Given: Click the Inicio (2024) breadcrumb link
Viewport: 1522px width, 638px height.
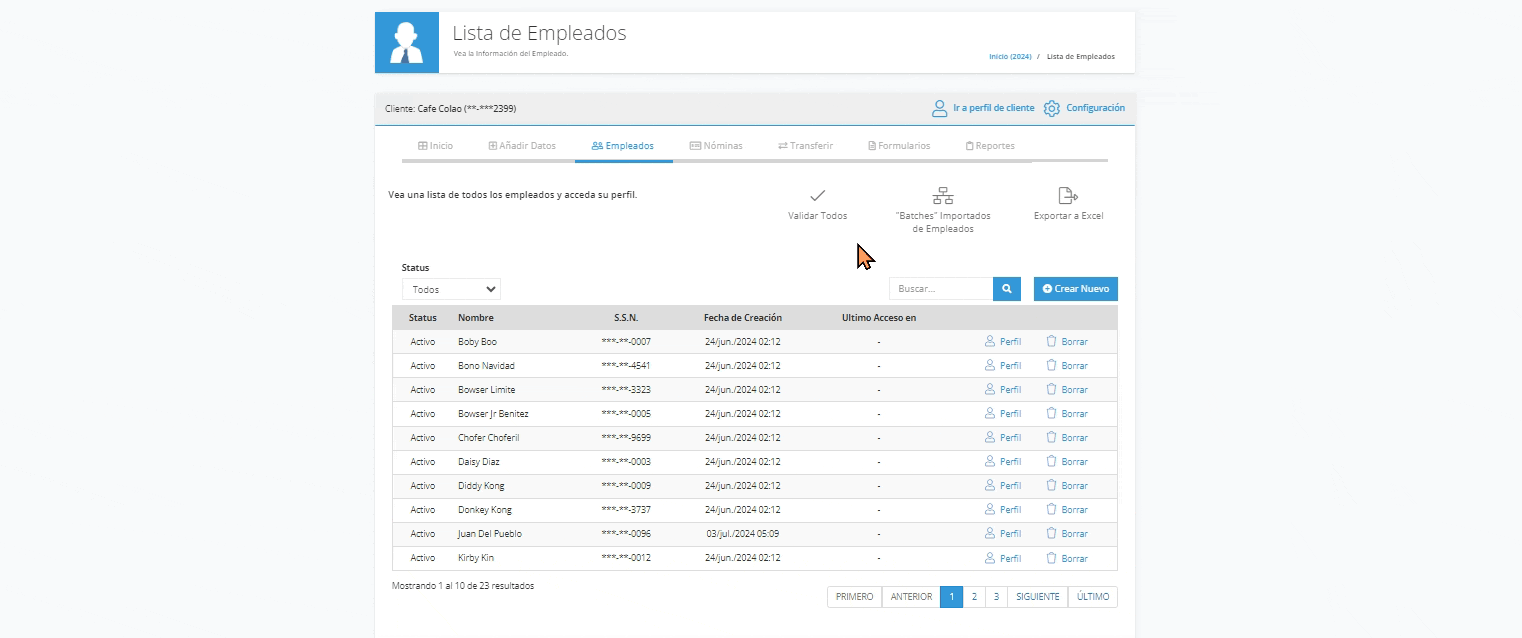Looking at the screenshot, I should (1010, 57).
